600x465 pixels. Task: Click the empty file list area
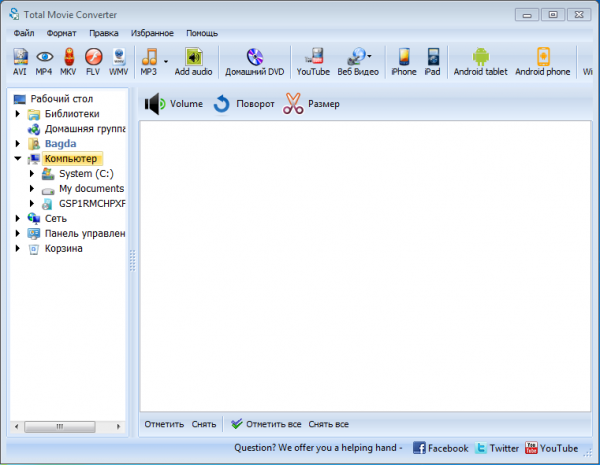coord(365,266)
